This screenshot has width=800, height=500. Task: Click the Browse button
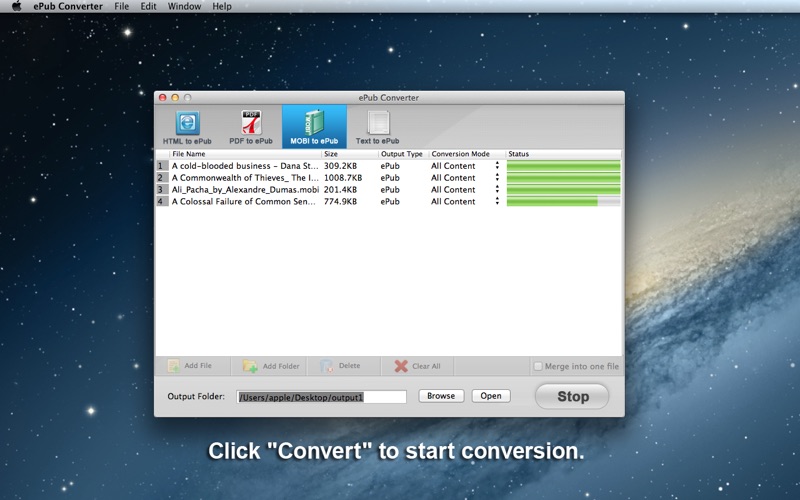pyautogui.click(x=441, y=396)
